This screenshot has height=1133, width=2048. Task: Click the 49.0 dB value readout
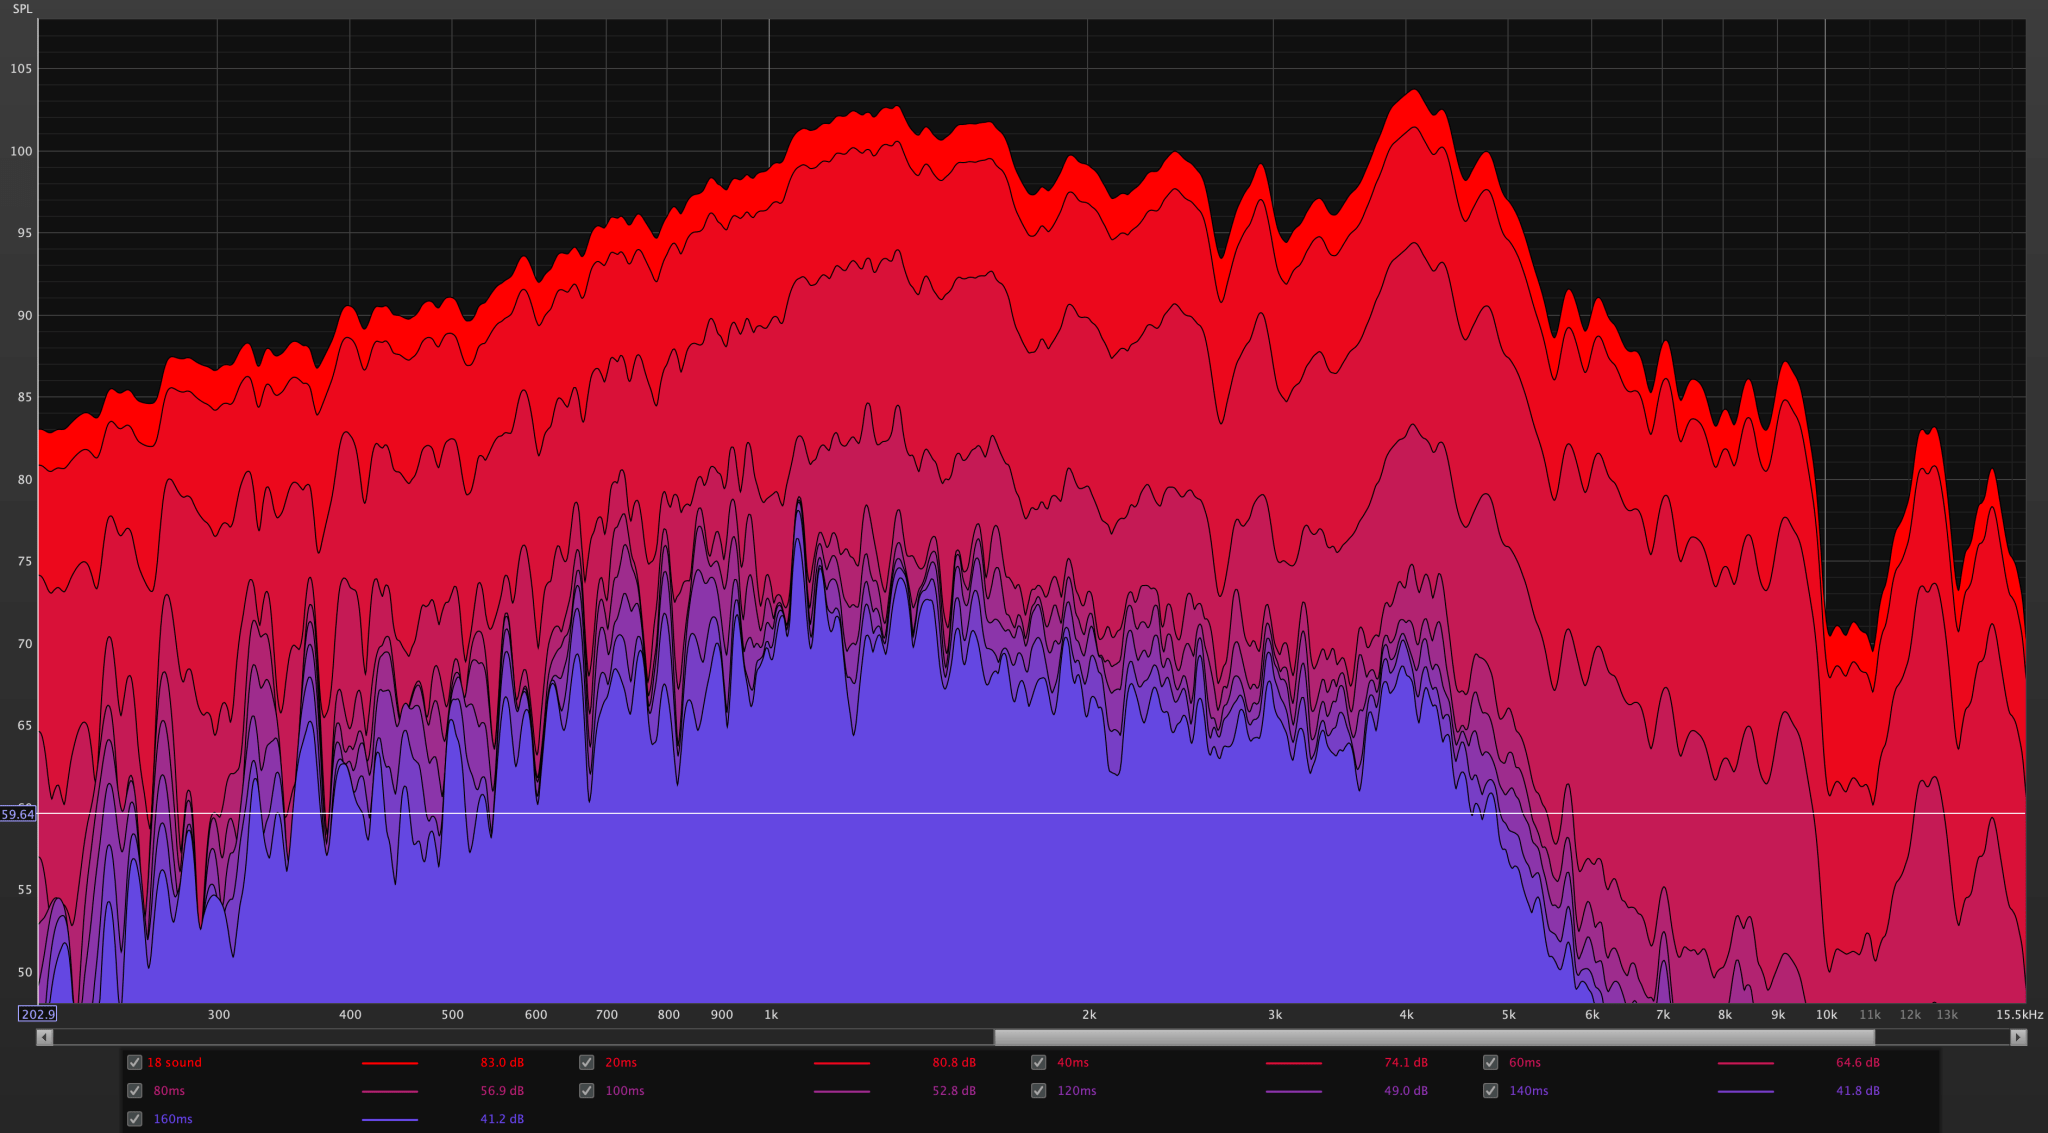1406,1090
